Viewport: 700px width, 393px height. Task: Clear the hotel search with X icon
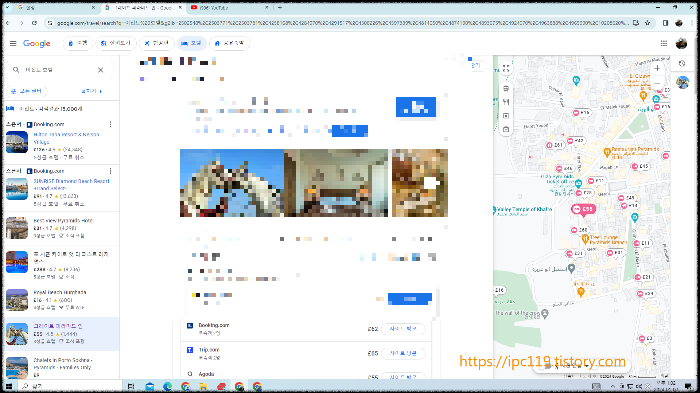pos(100,70)
